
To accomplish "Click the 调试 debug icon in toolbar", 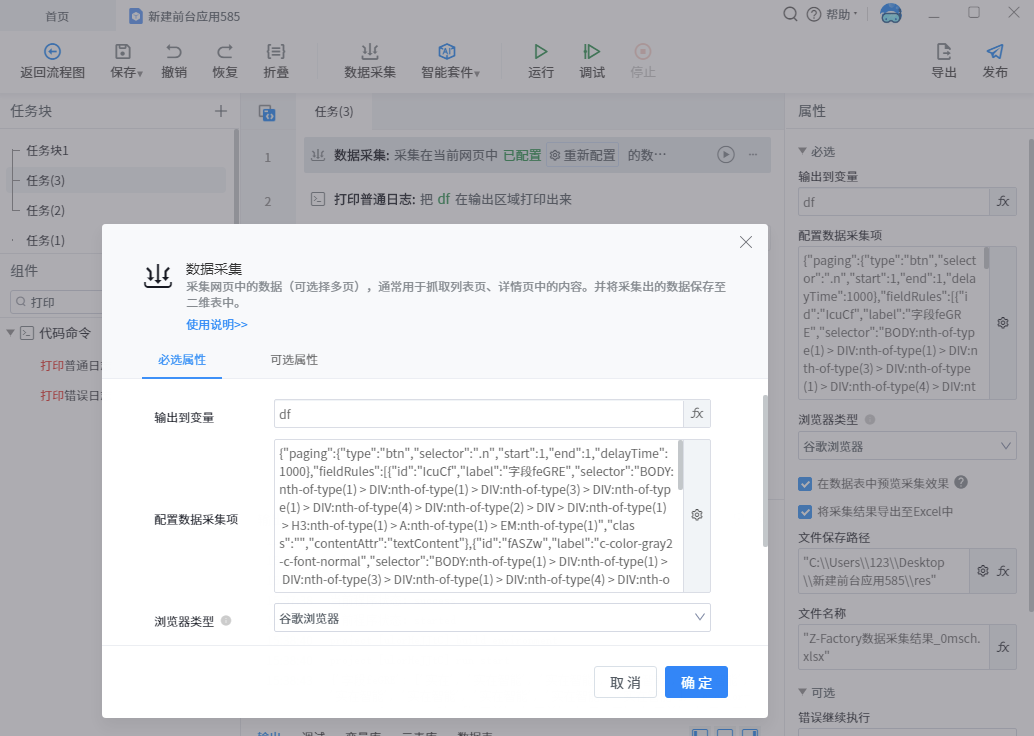I will [592, 52].
